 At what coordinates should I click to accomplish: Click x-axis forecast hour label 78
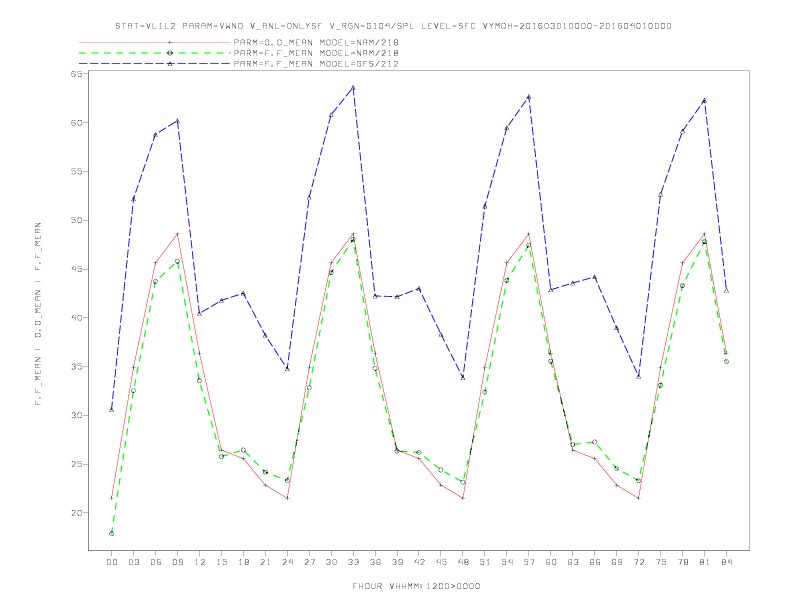(x=683, y=562)
